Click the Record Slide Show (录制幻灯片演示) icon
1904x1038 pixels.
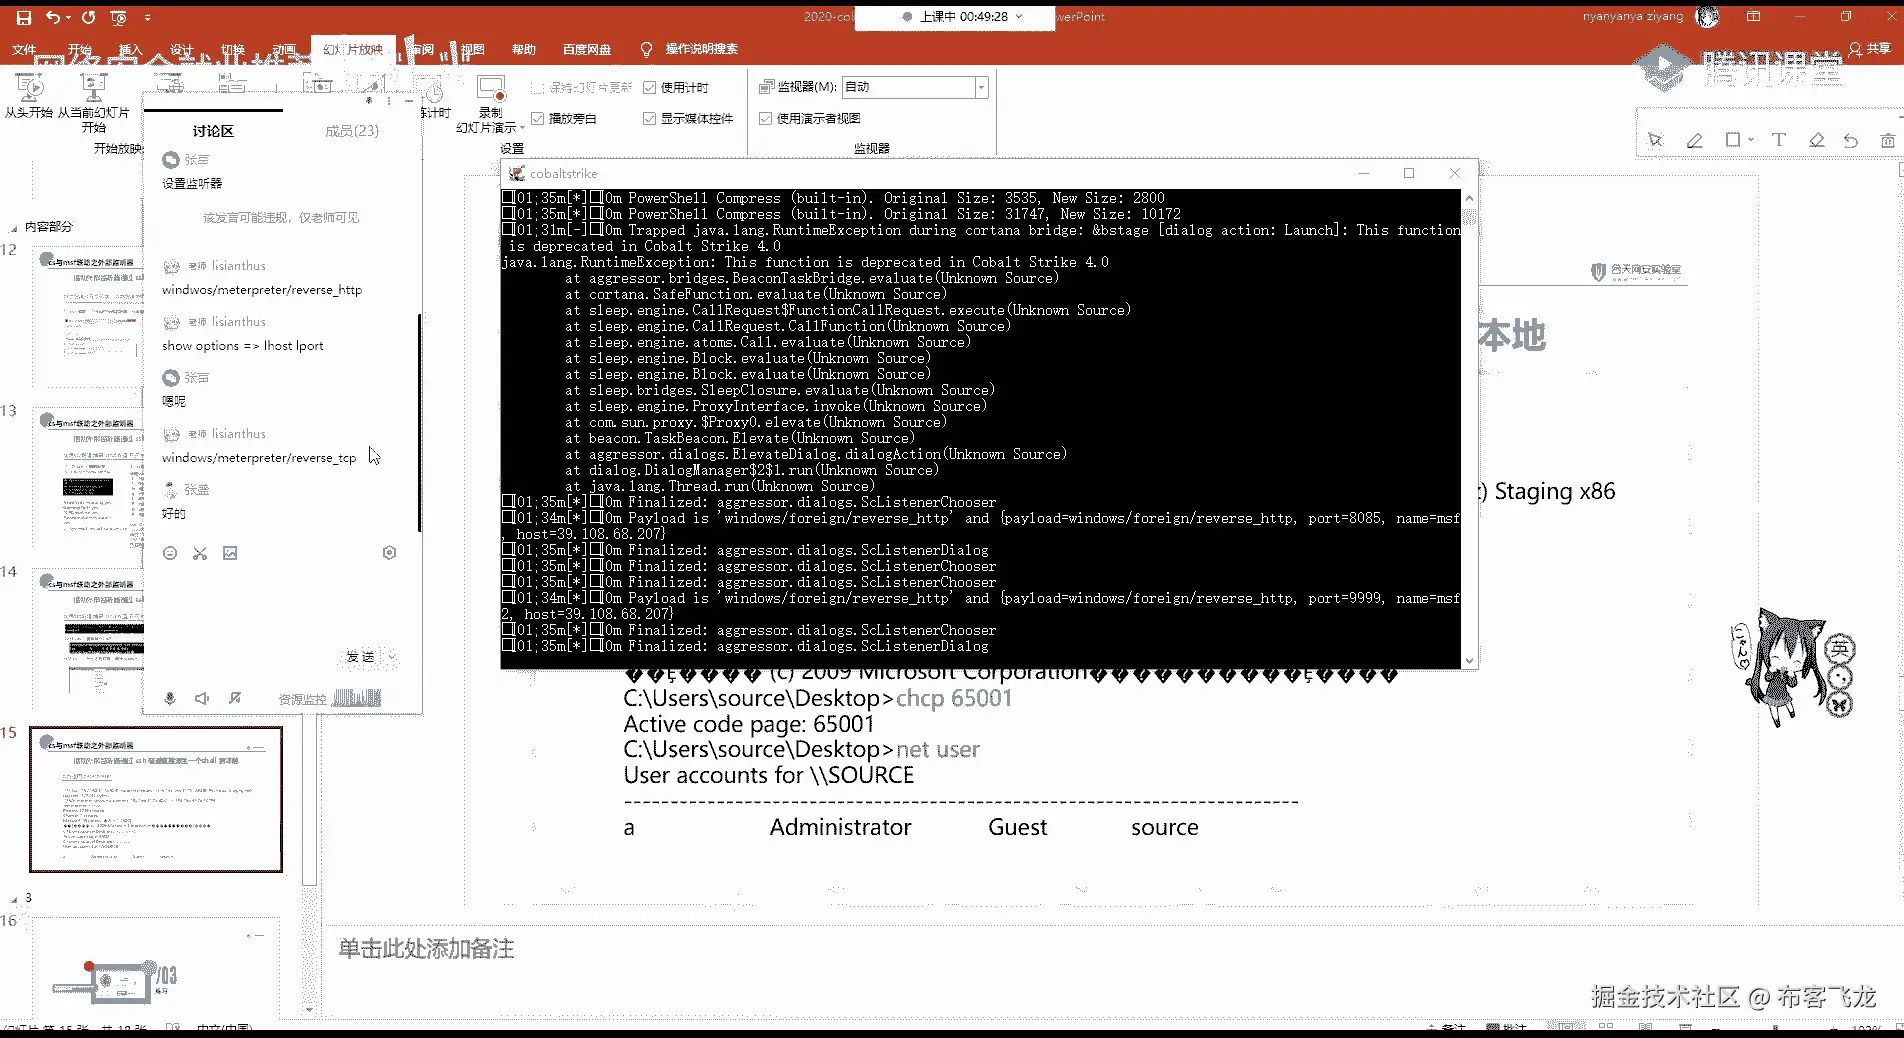[490, 90]
